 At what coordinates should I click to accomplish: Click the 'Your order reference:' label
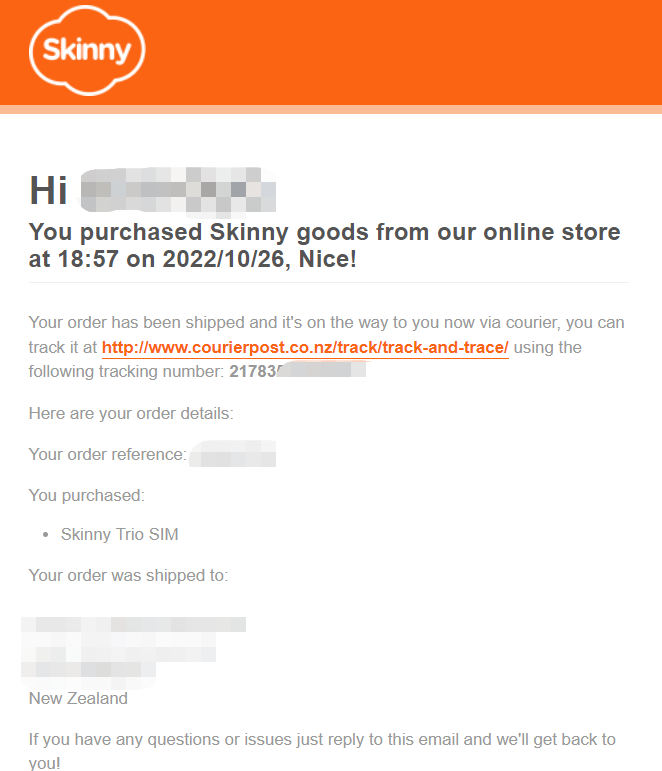(108, 454)
